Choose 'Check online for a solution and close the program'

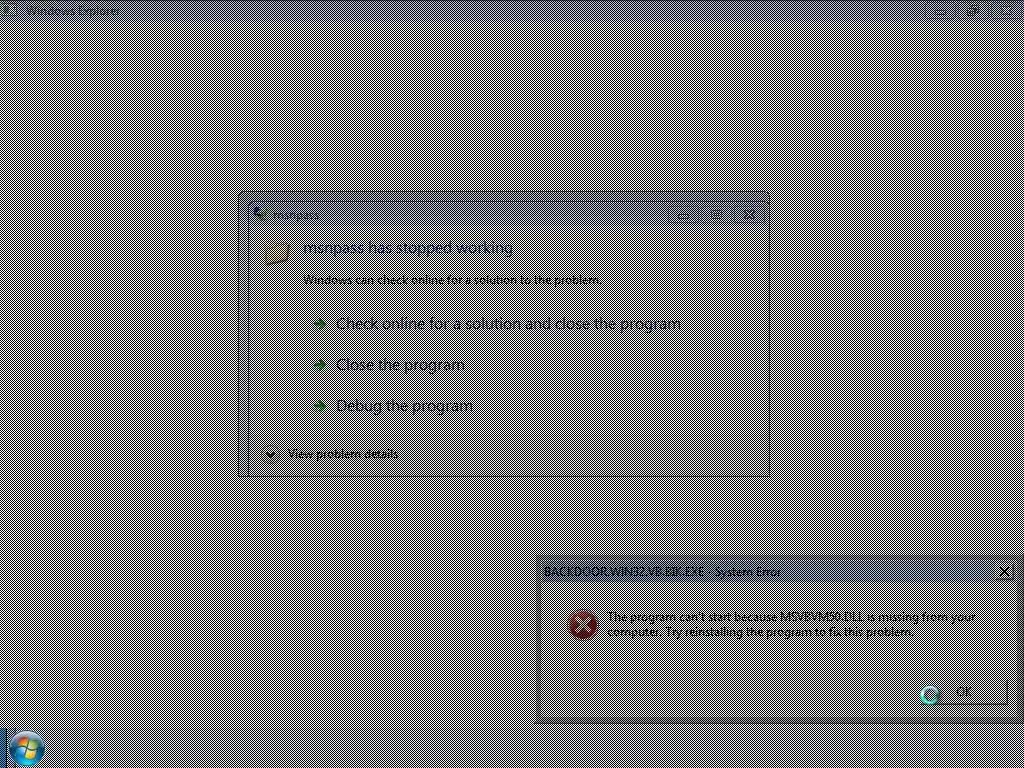click(x=508, y=324)
